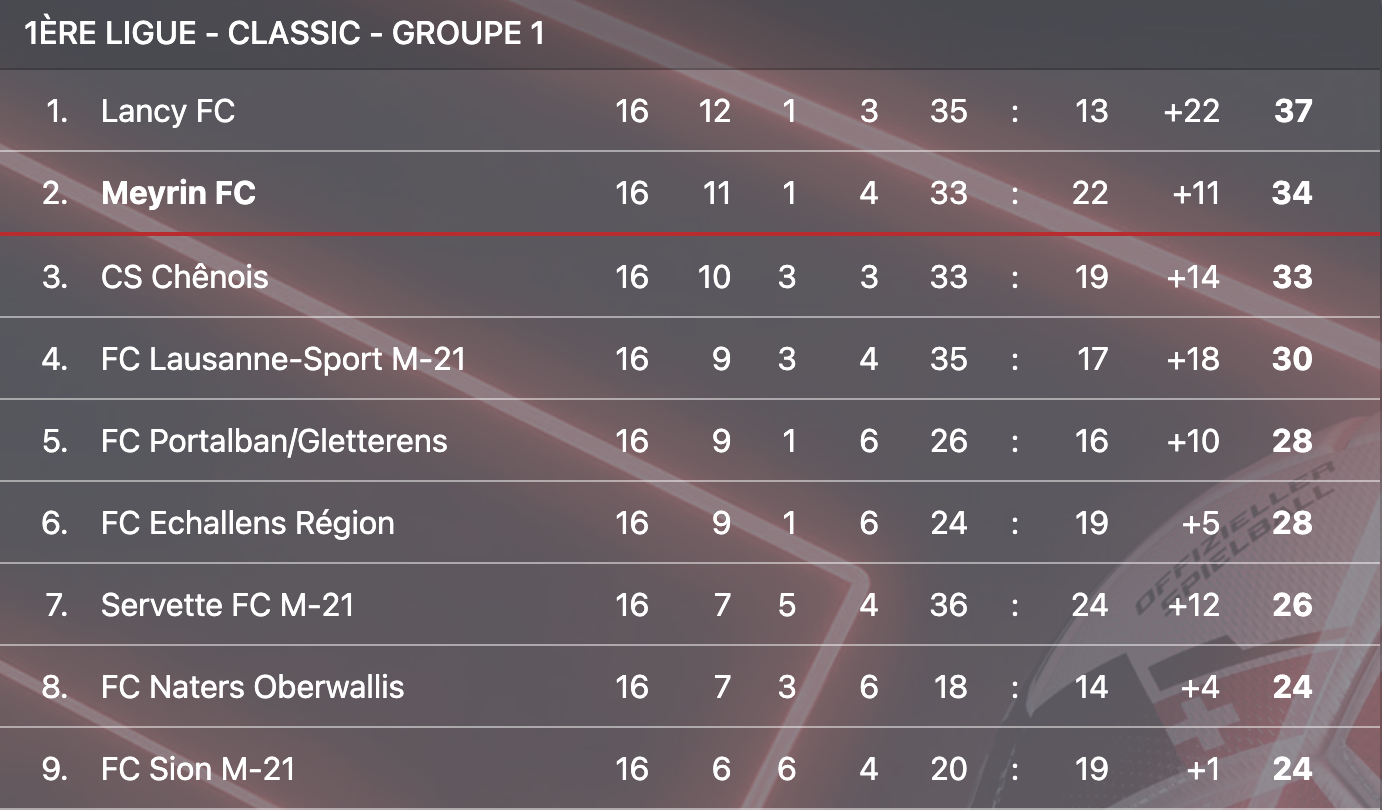The width and height of the screenshot is (1382, 810).
Task: Click the 1ÈRE LIGUE - CLASSIC - GROUPE 1 header
Action: click(284, 33)
